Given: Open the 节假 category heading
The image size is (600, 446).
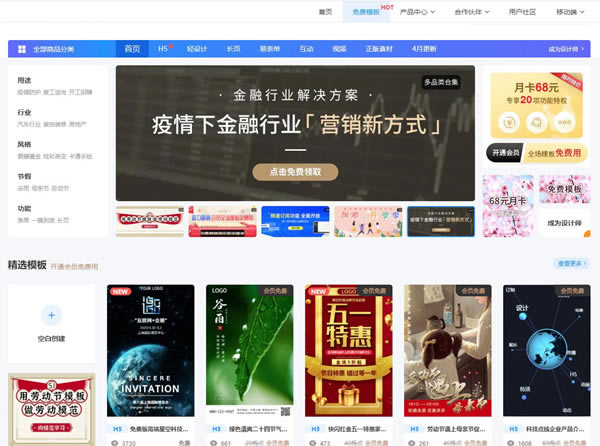Looking at the screenshot, I should click(x=24, y=176).
